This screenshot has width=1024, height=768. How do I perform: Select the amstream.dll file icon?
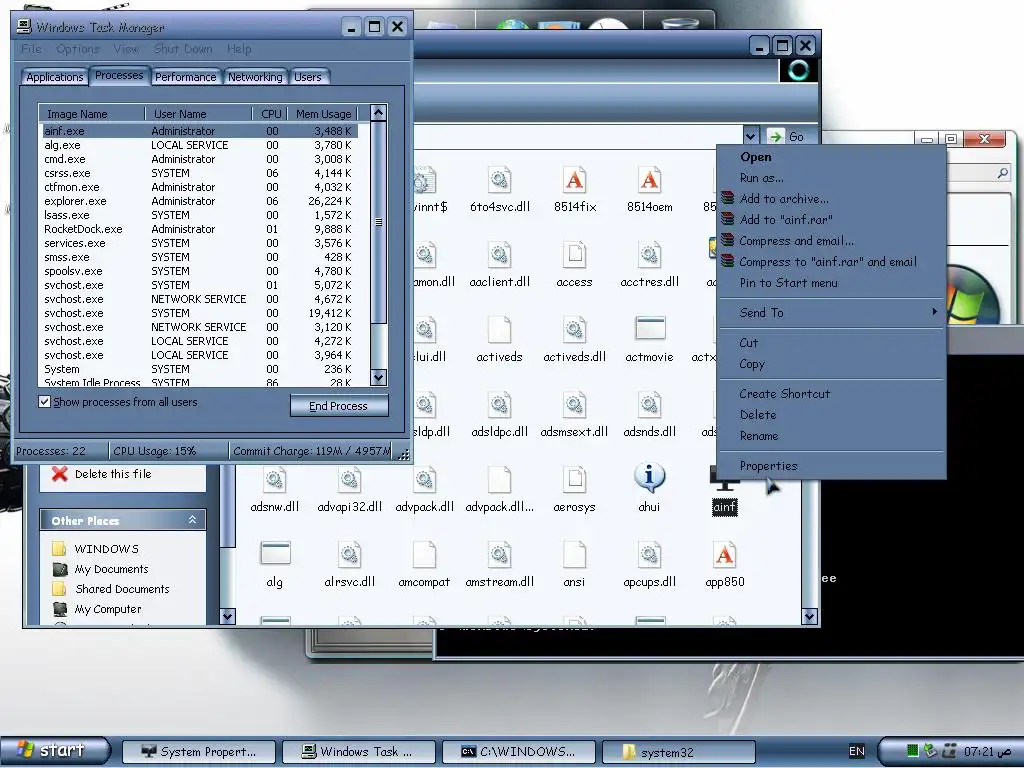pyautogui.click(x=500, y=556)
